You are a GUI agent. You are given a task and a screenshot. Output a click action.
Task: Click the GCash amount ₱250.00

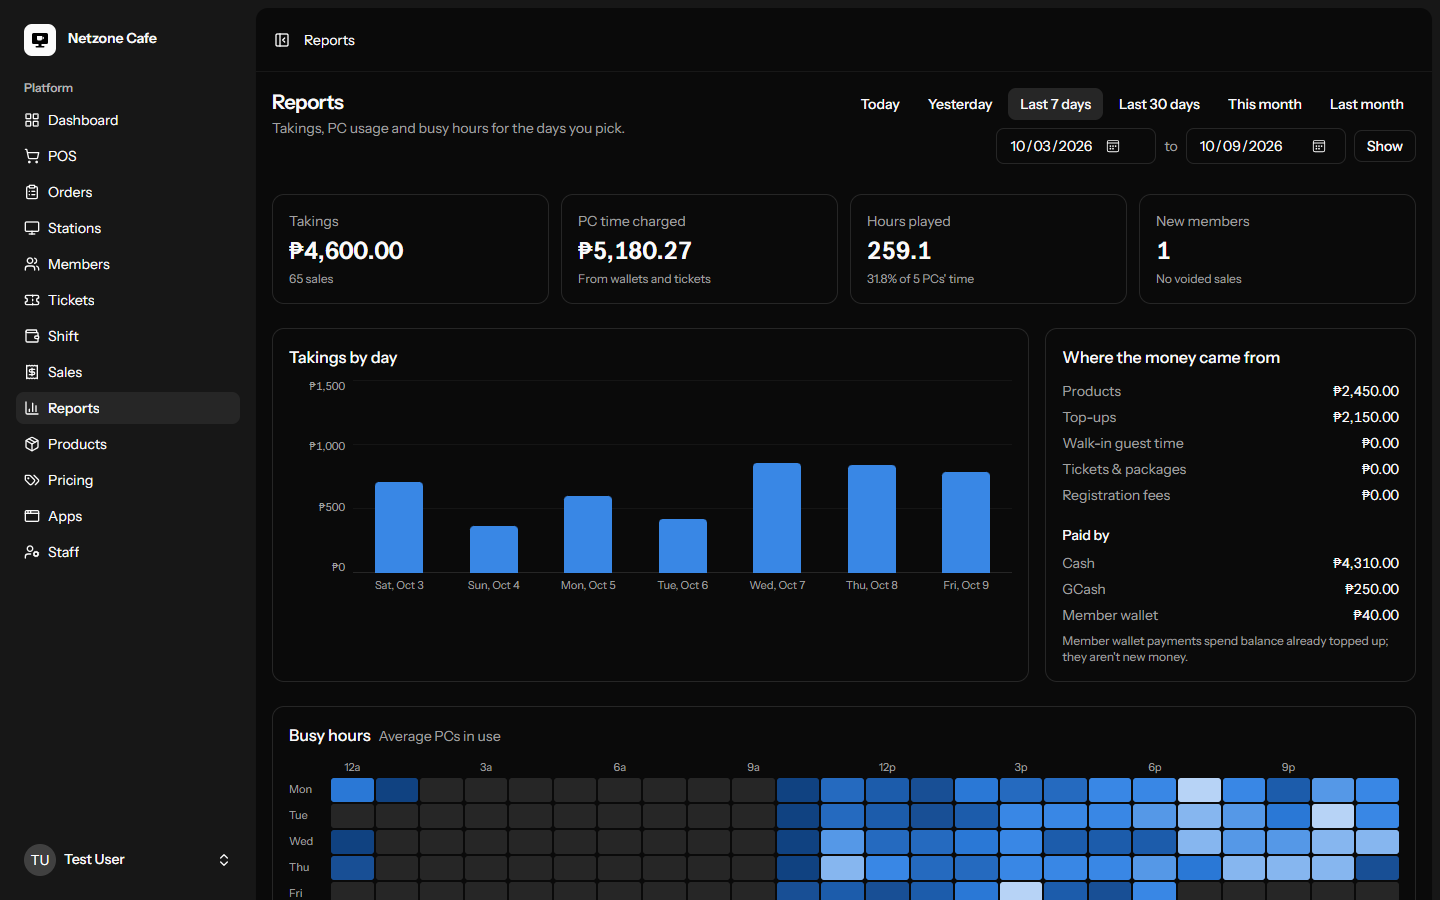coord(1372,589)
